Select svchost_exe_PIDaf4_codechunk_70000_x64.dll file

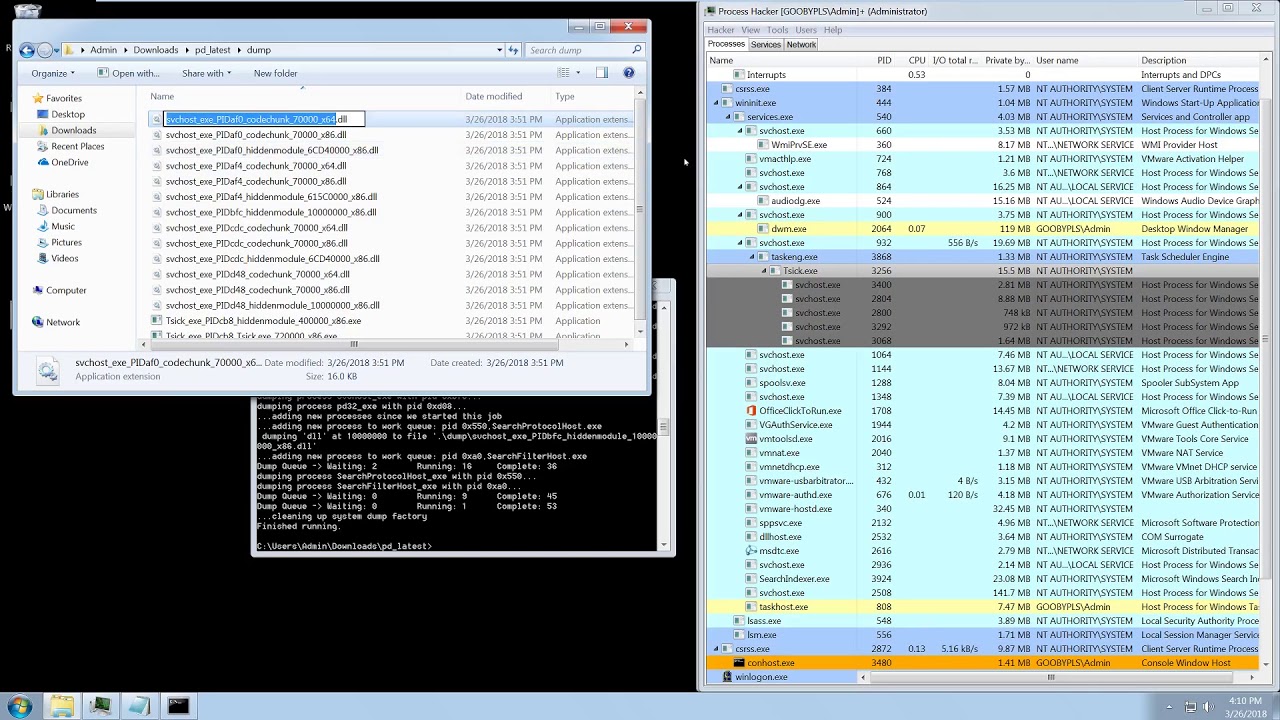256,166
